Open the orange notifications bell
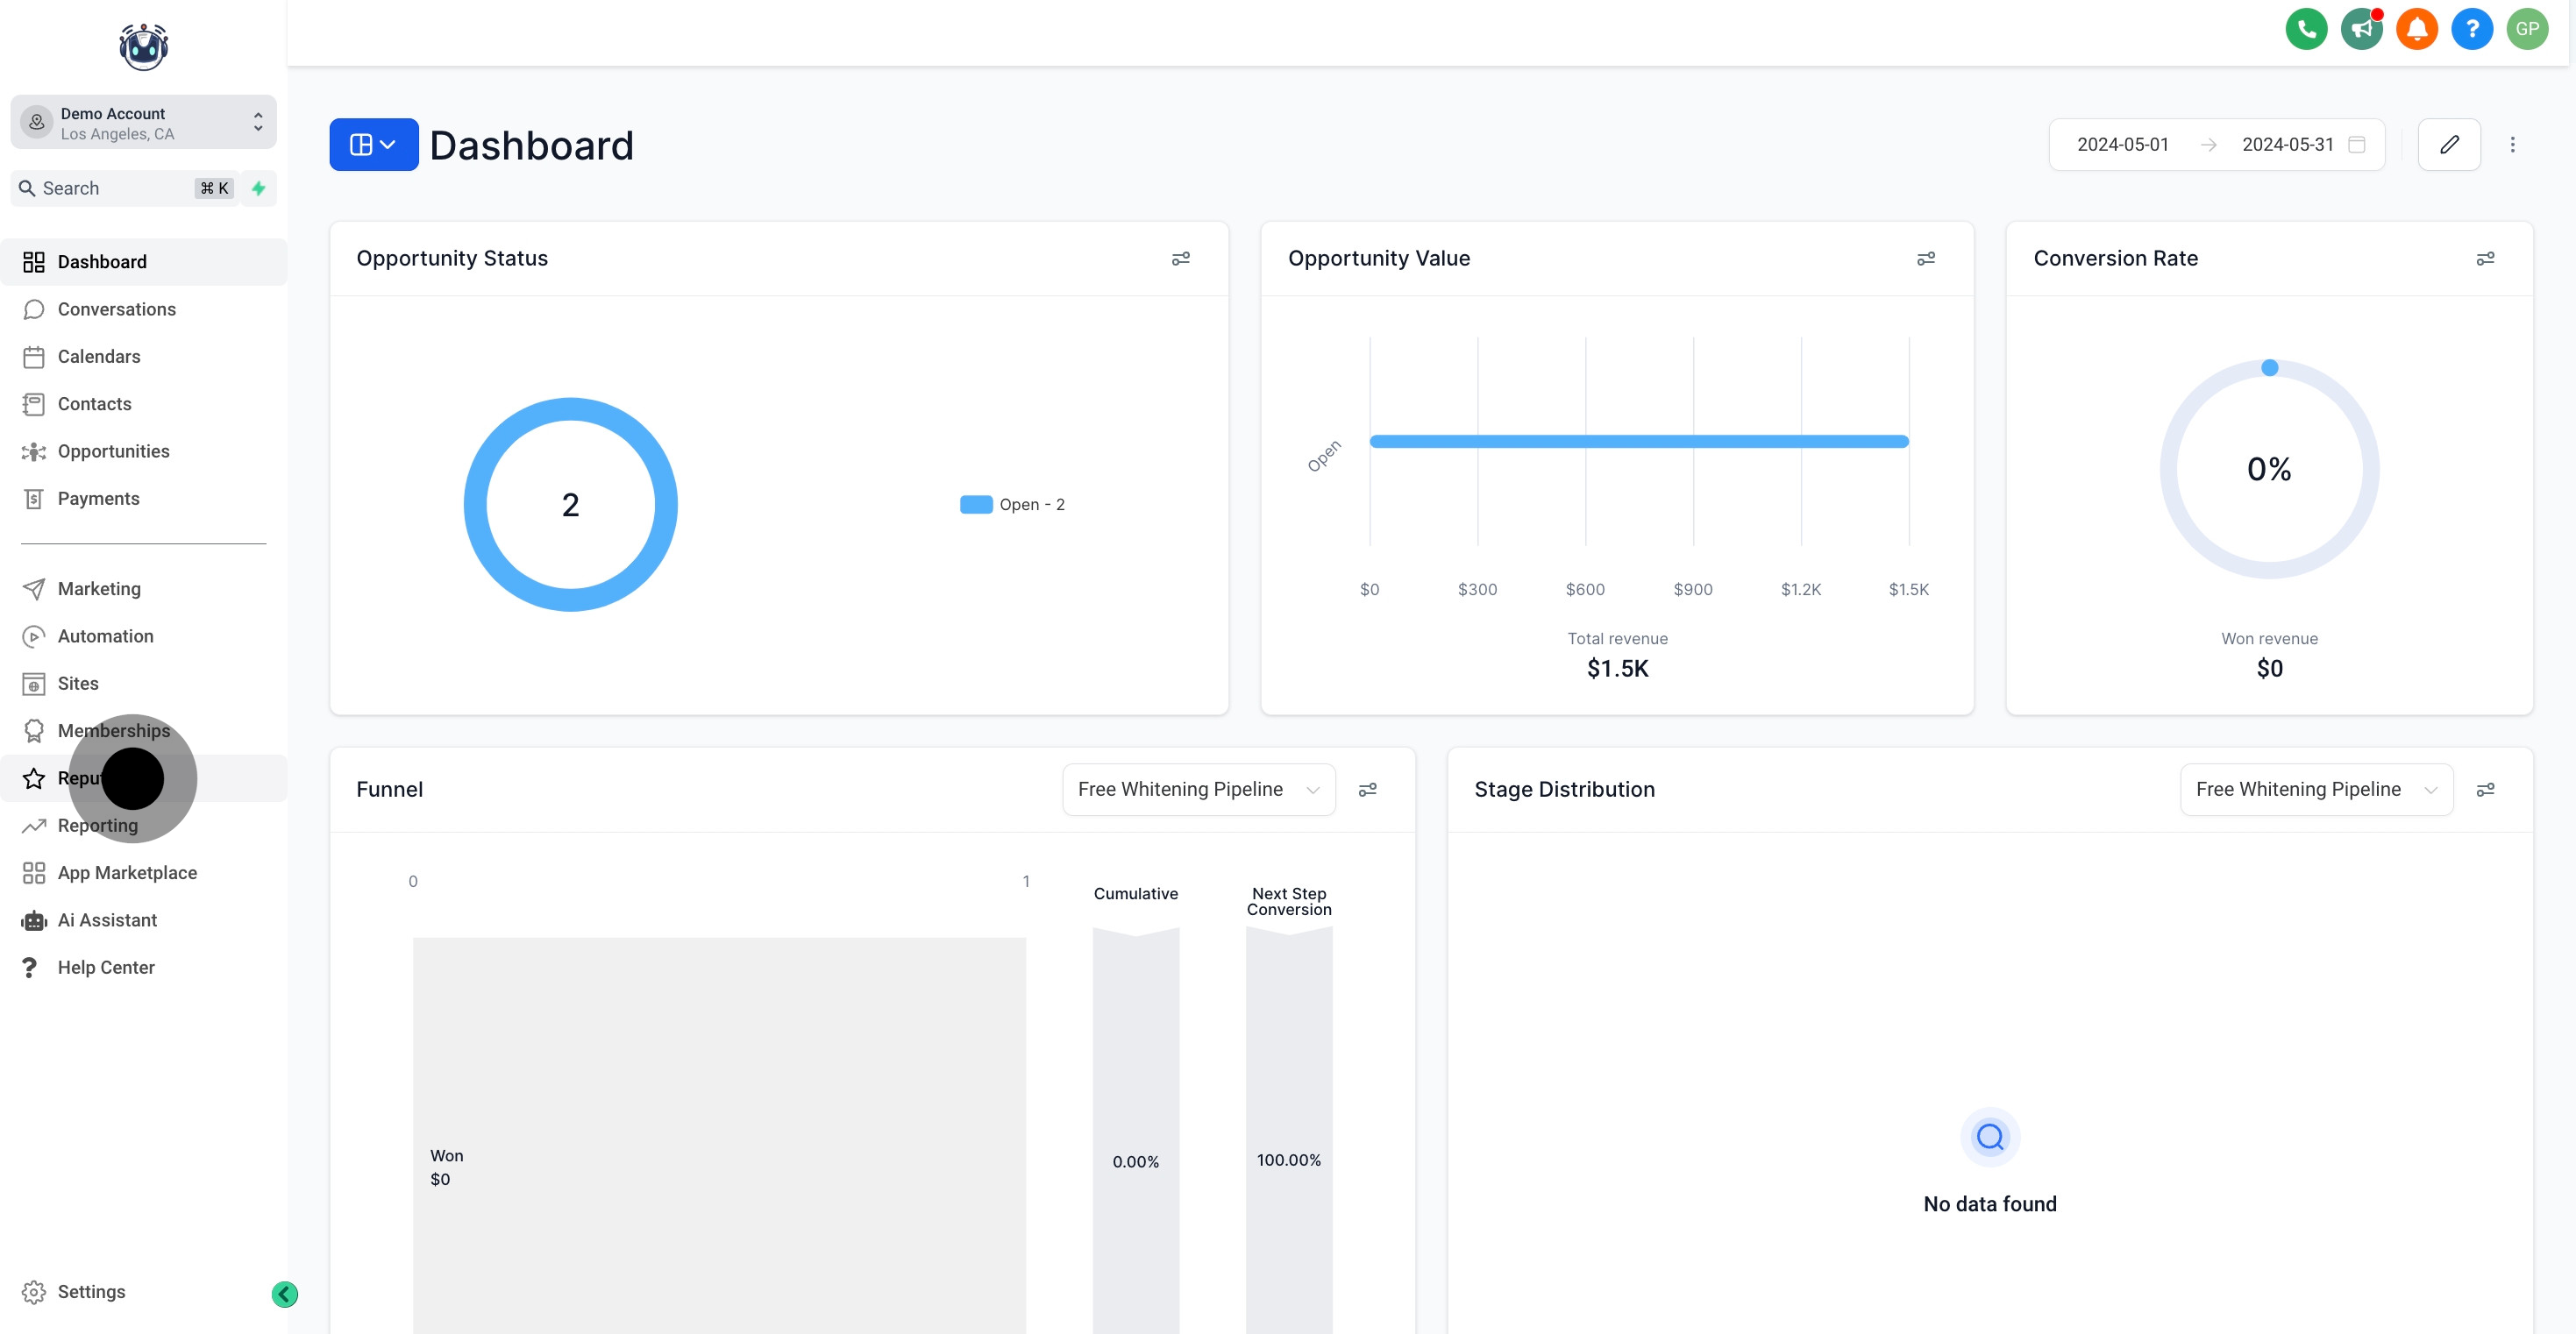 pos(2416,29)
